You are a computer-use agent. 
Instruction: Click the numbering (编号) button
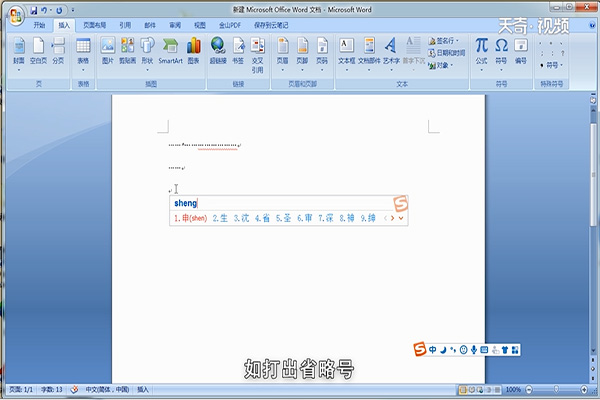point(521,51)
